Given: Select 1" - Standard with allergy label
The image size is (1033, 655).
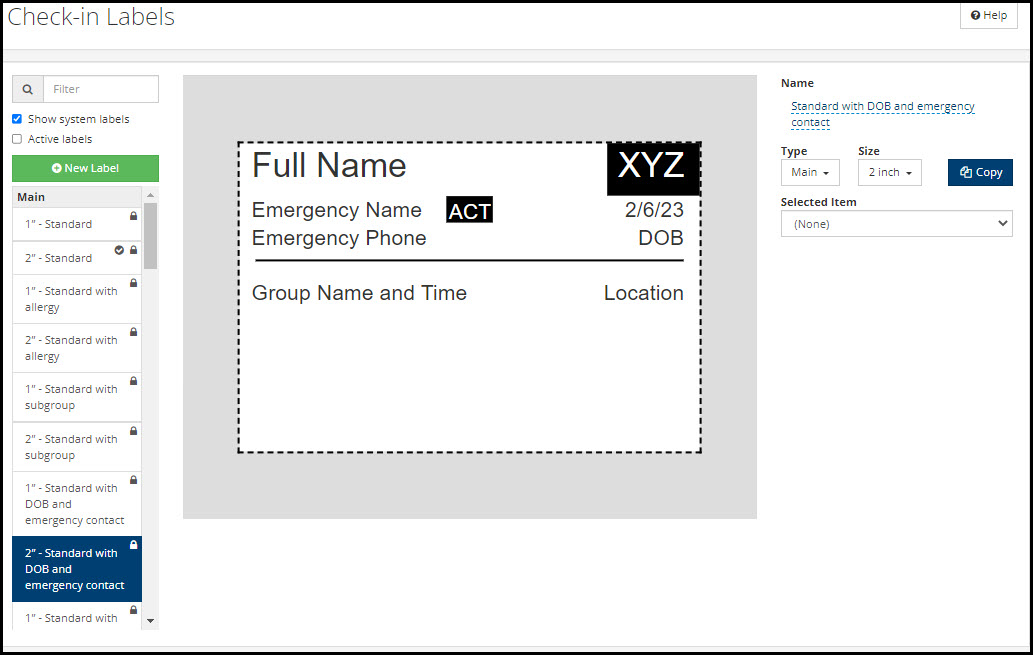Looking at the screenshot, I should pyautogui.click(x=77, y=299).
